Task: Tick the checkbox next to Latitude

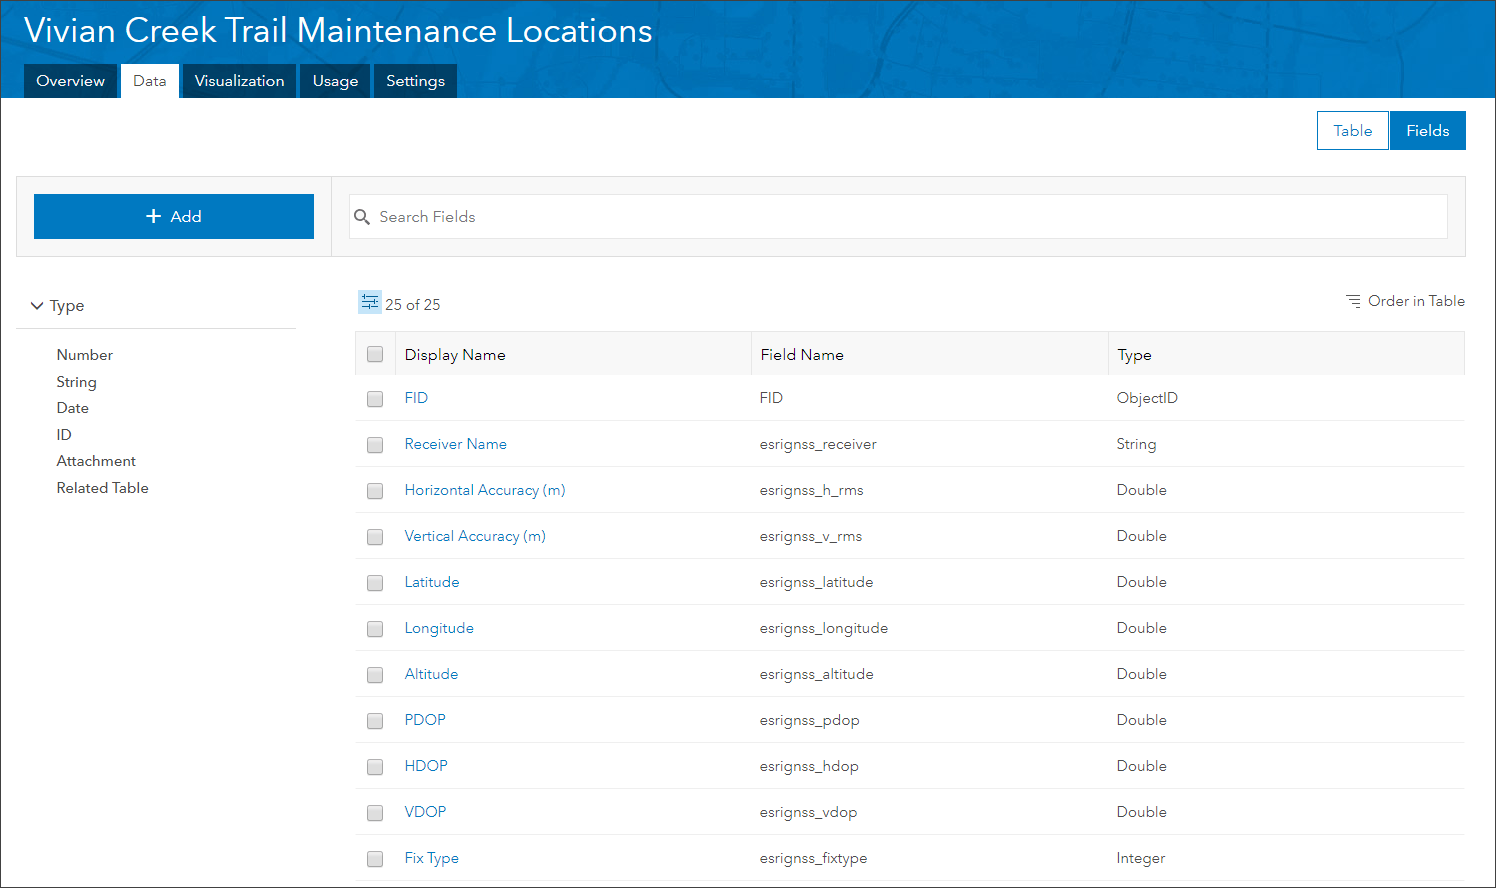Action: [375, 583]
